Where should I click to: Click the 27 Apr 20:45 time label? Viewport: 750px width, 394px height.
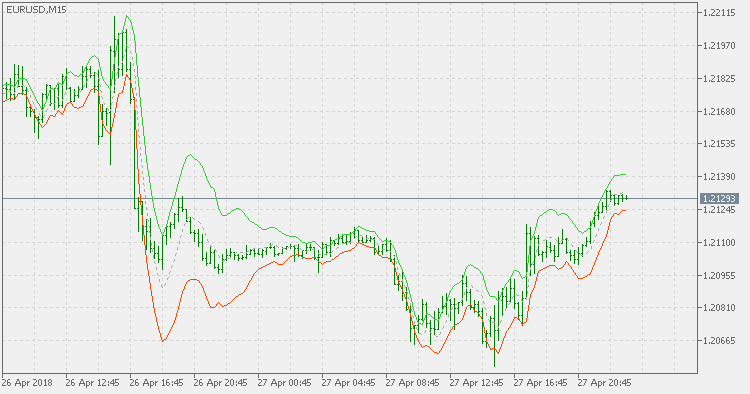coord(605,383)
